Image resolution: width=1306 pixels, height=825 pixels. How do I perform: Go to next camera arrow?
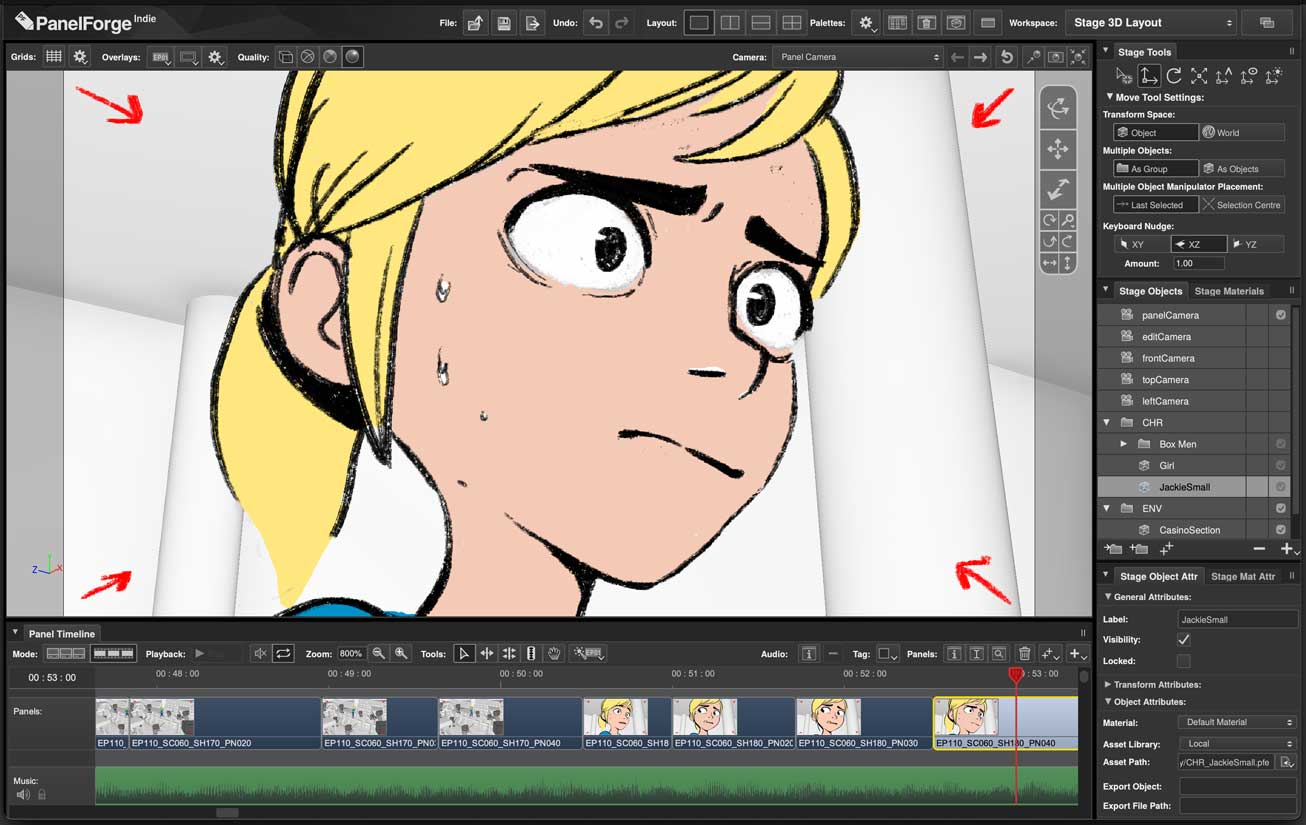[x=981, y=57]
